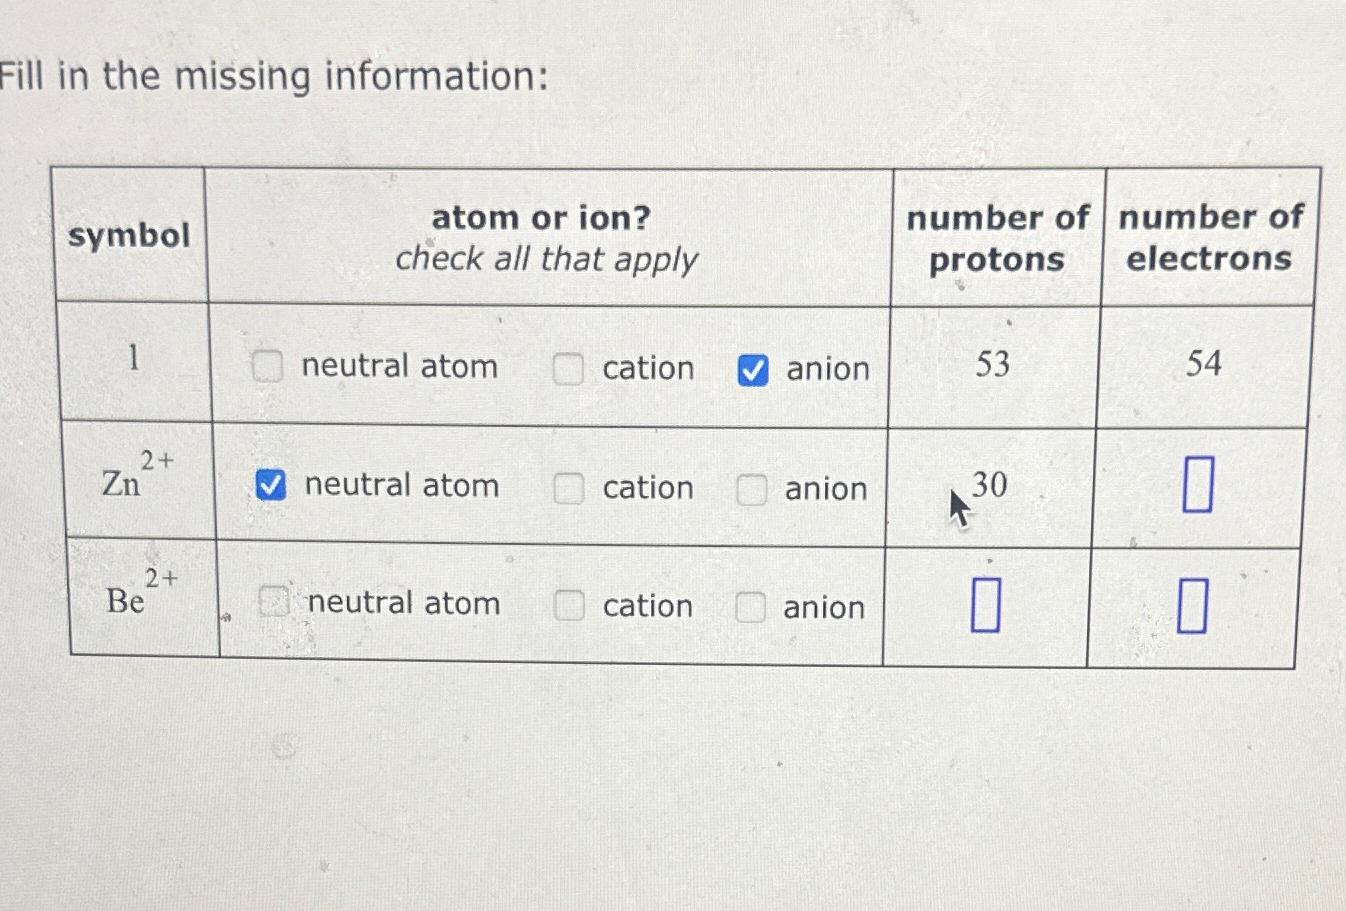
Task: Click the protons input box for Be2+
Action: [986, 603]
